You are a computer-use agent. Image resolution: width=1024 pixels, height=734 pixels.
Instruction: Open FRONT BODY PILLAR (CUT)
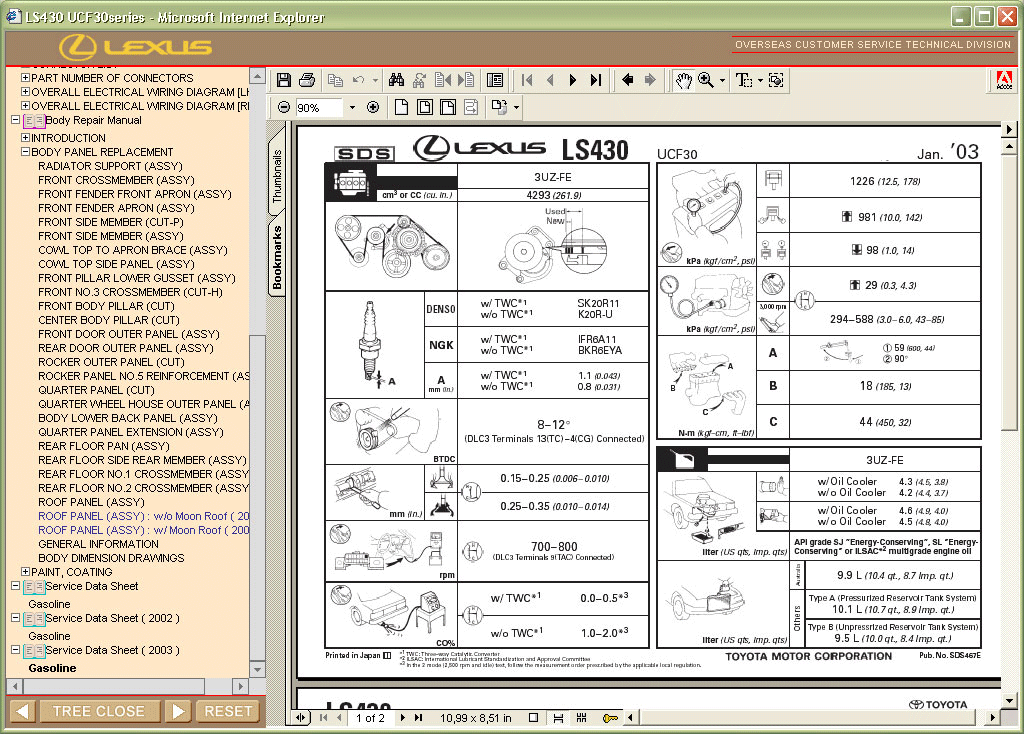coord(106,306)
